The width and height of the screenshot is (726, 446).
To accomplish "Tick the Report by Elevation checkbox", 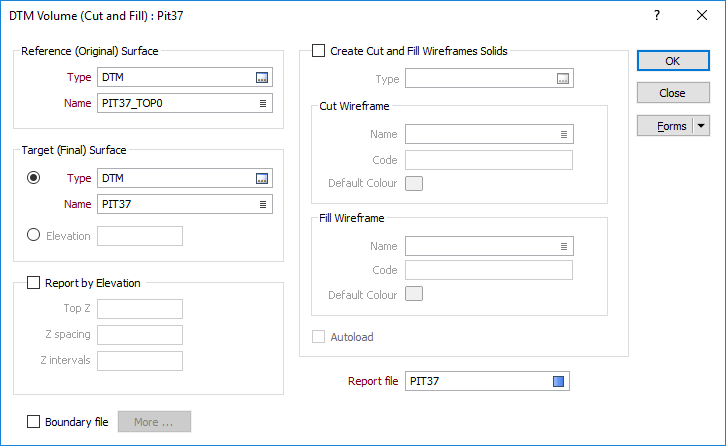I will pos(33,283).
